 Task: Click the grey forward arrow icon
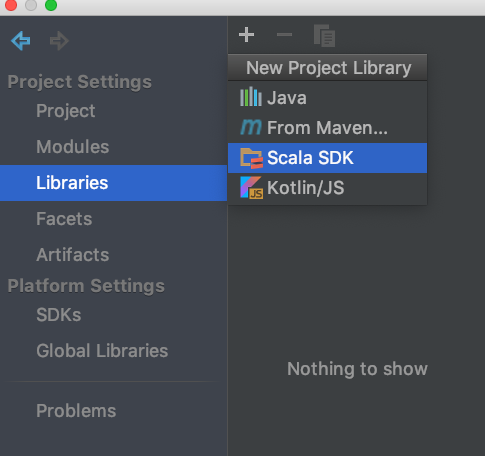click(x=59, y=41)
